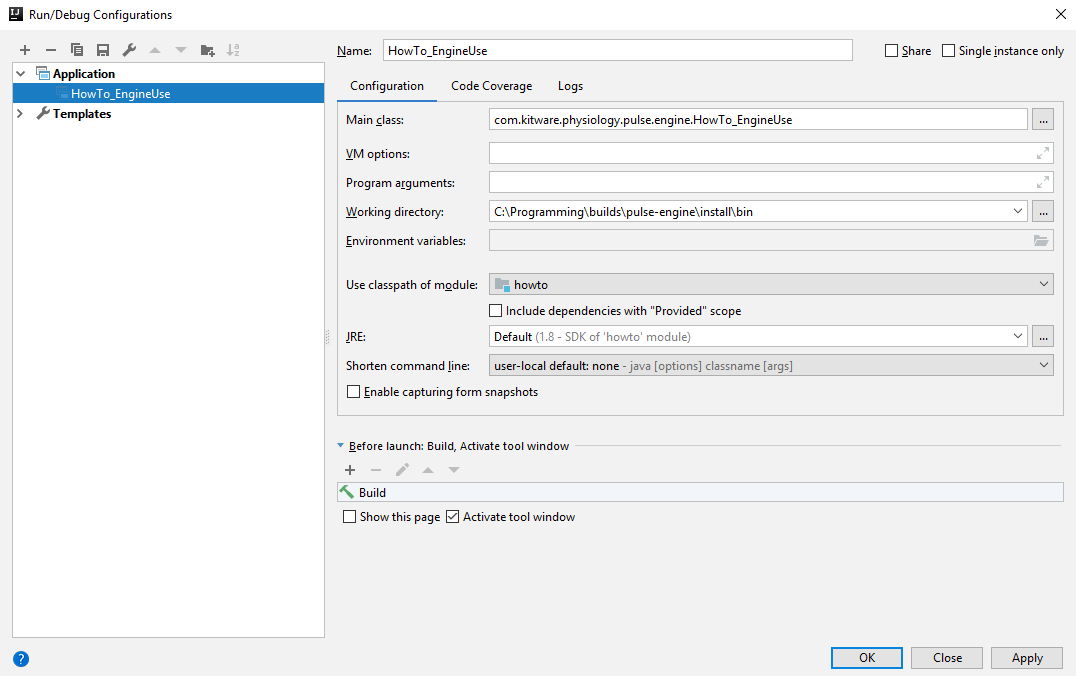1076x676 pixels.
Task: Open Use classpath of module dropdown
Action: coord(770,285)
